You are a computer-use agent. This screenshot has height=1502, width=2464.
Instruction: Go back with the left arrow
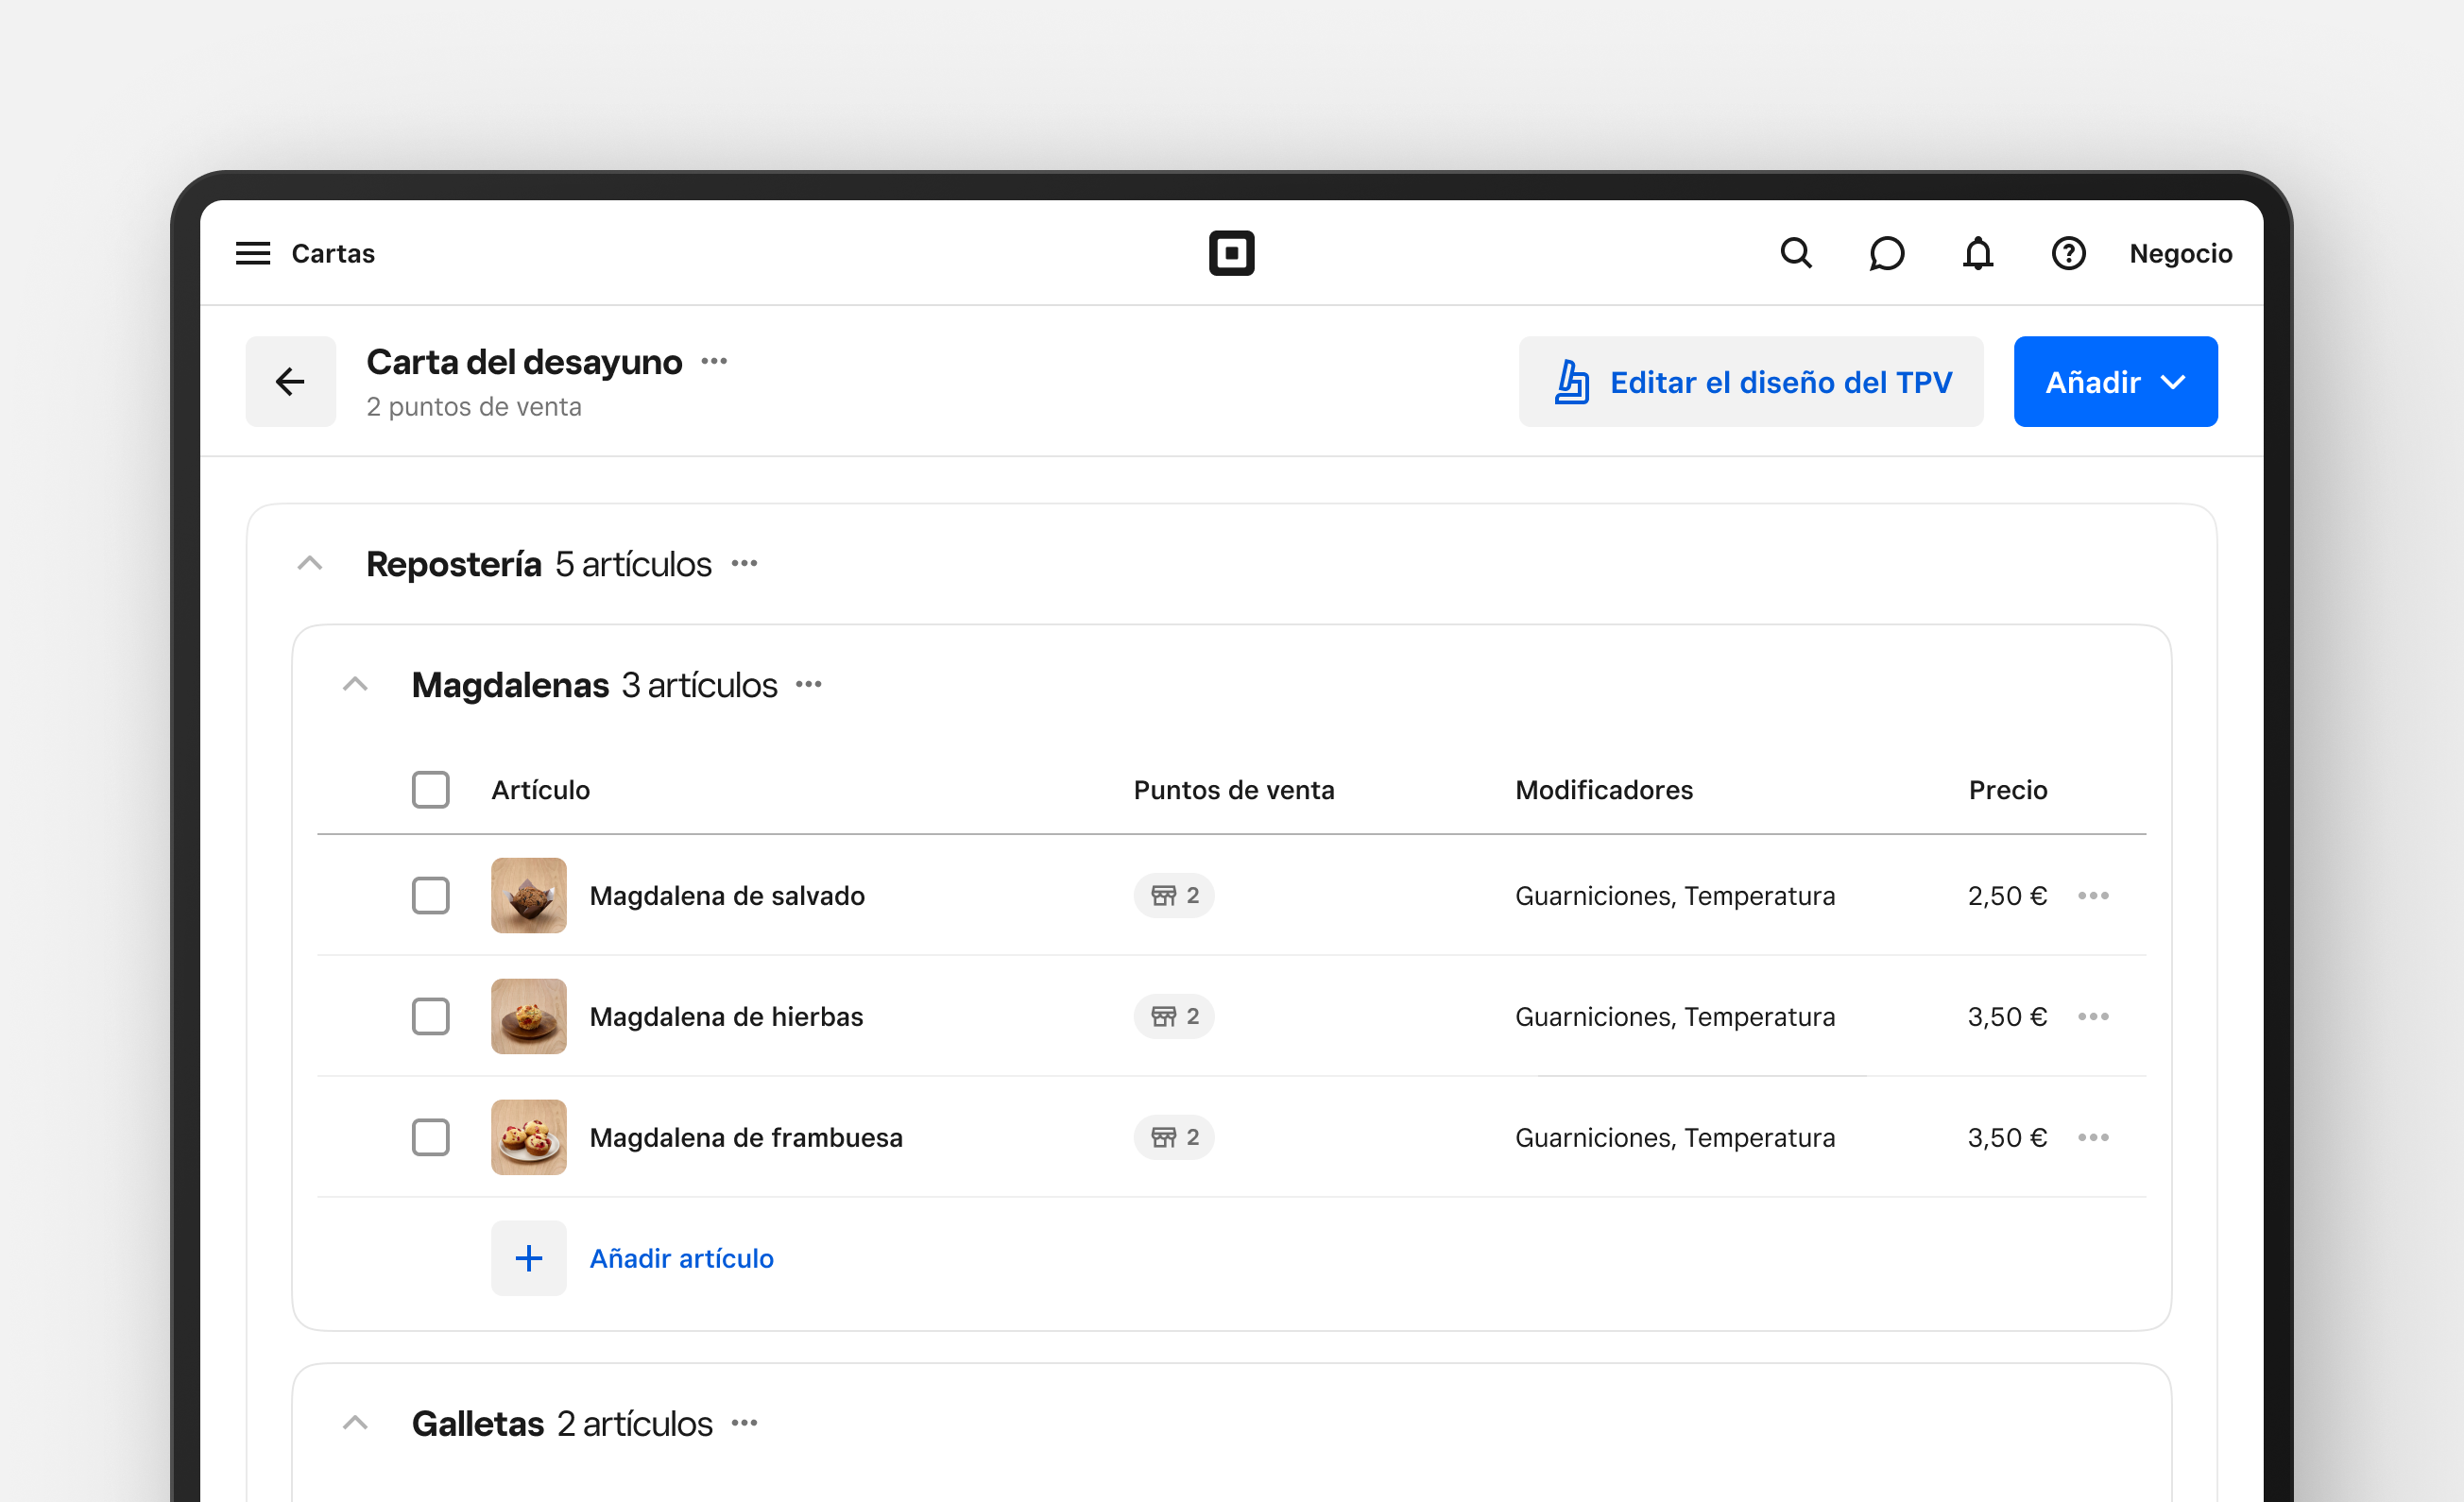coord(291,381)
